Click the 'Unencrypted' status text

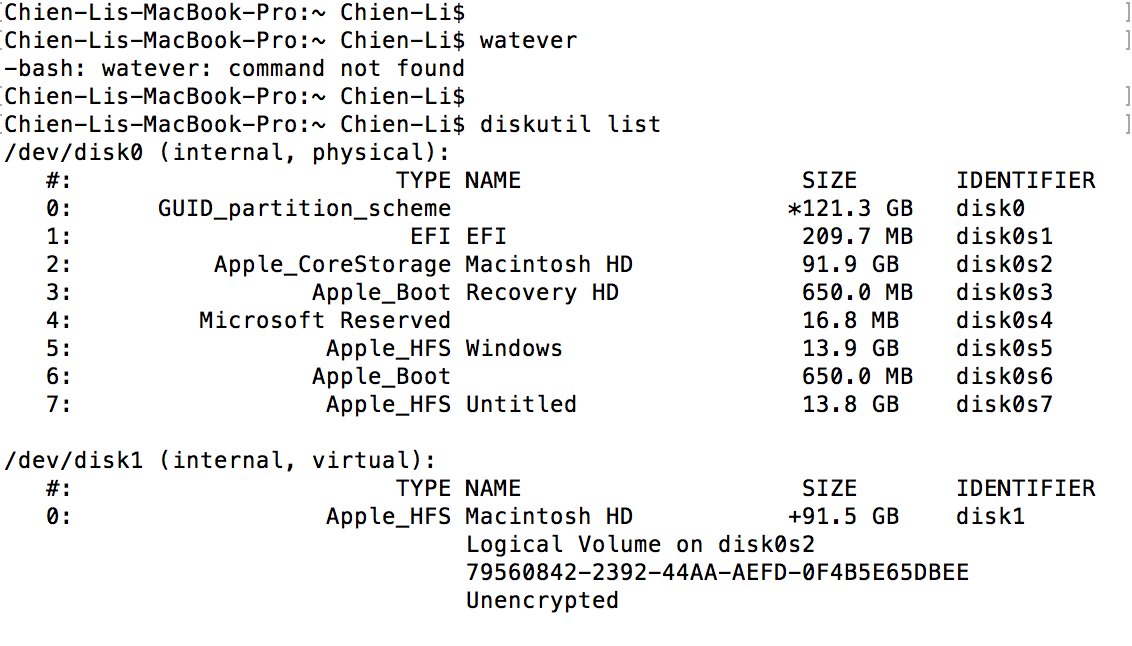coord(542,601)
